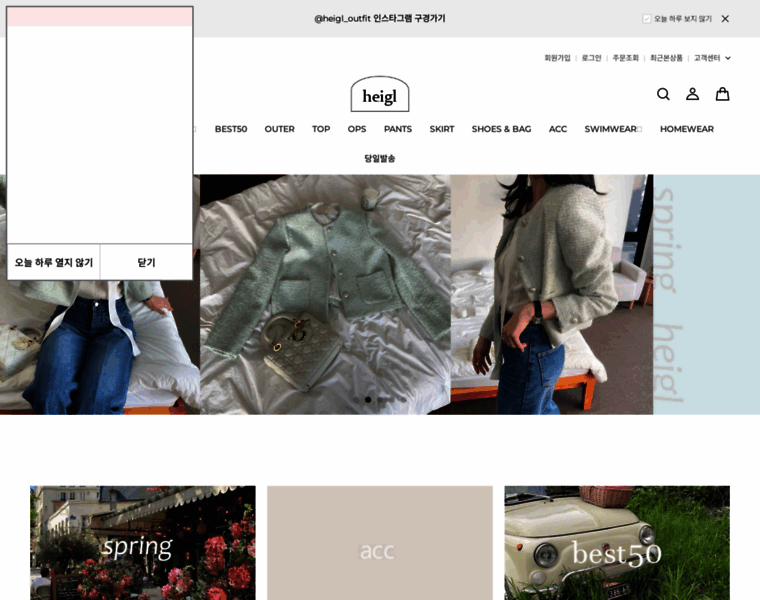Open the 최근본상품 link
The height and width of the screenshot is (600, 760).
pyautogui.click(x=666, y=58)
